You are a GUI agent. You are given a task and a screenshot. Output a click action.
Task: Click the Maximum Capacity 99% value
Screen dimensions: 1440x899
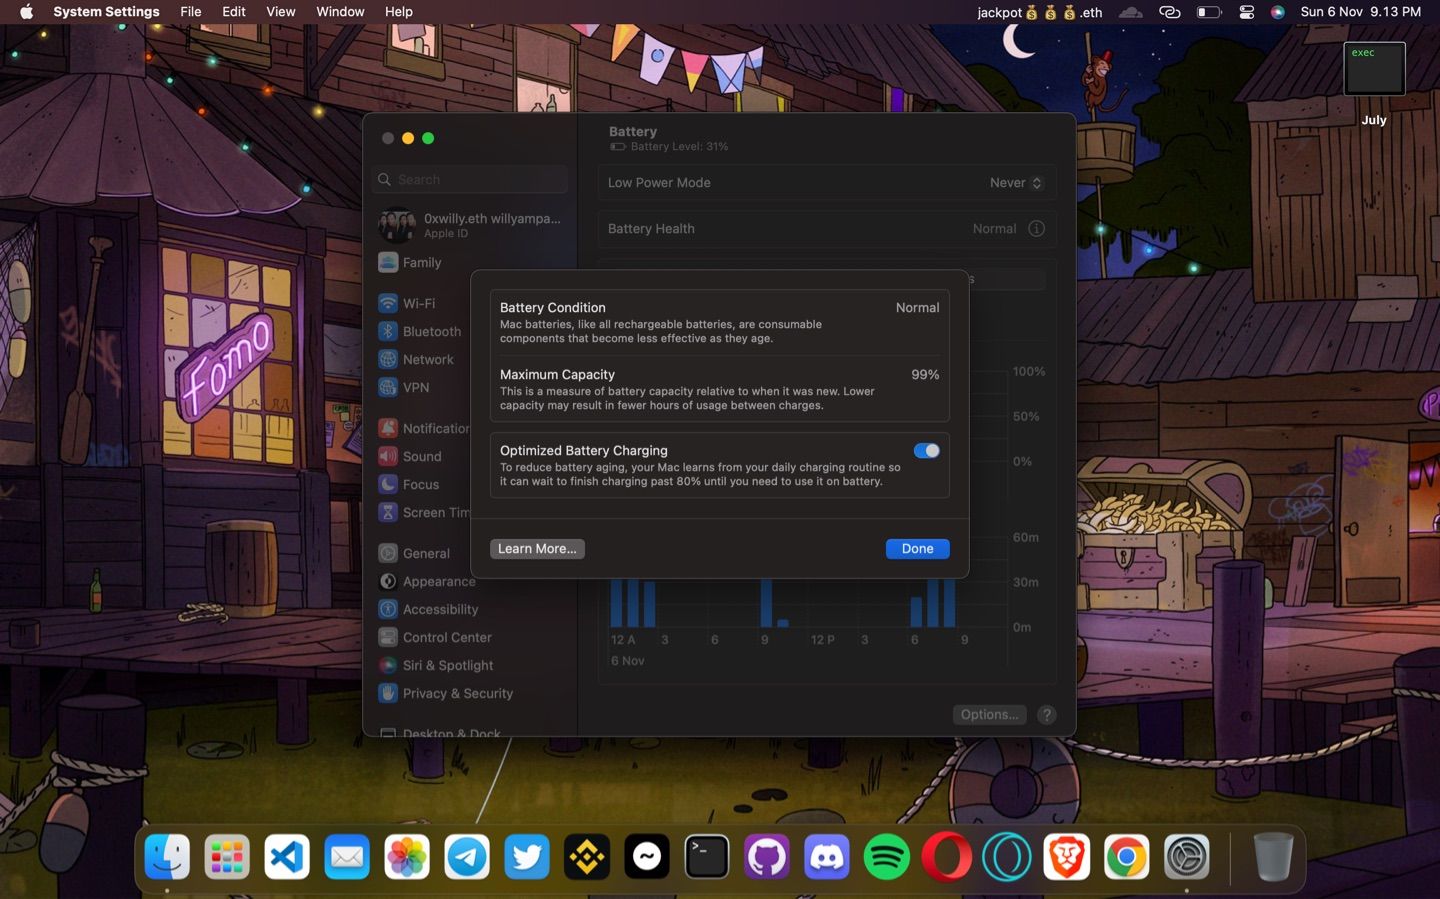925,374
